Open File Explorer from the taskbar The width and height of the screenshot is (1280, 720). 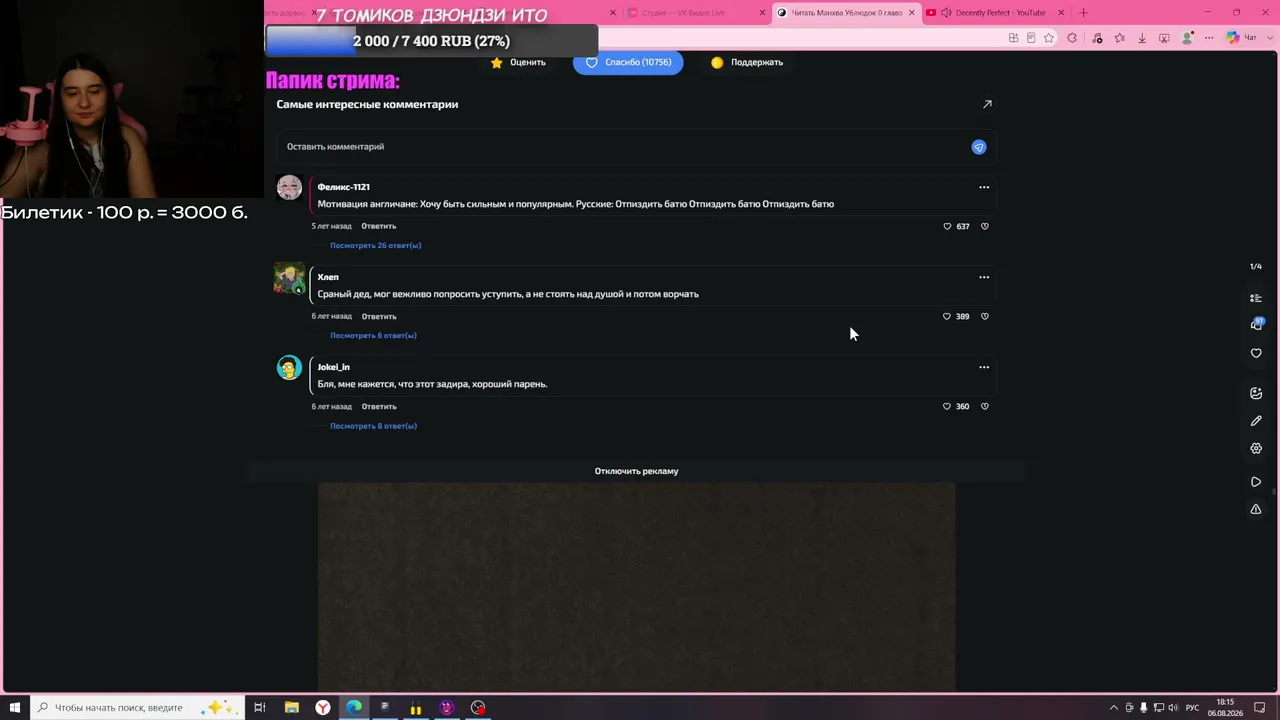(292, 707)
